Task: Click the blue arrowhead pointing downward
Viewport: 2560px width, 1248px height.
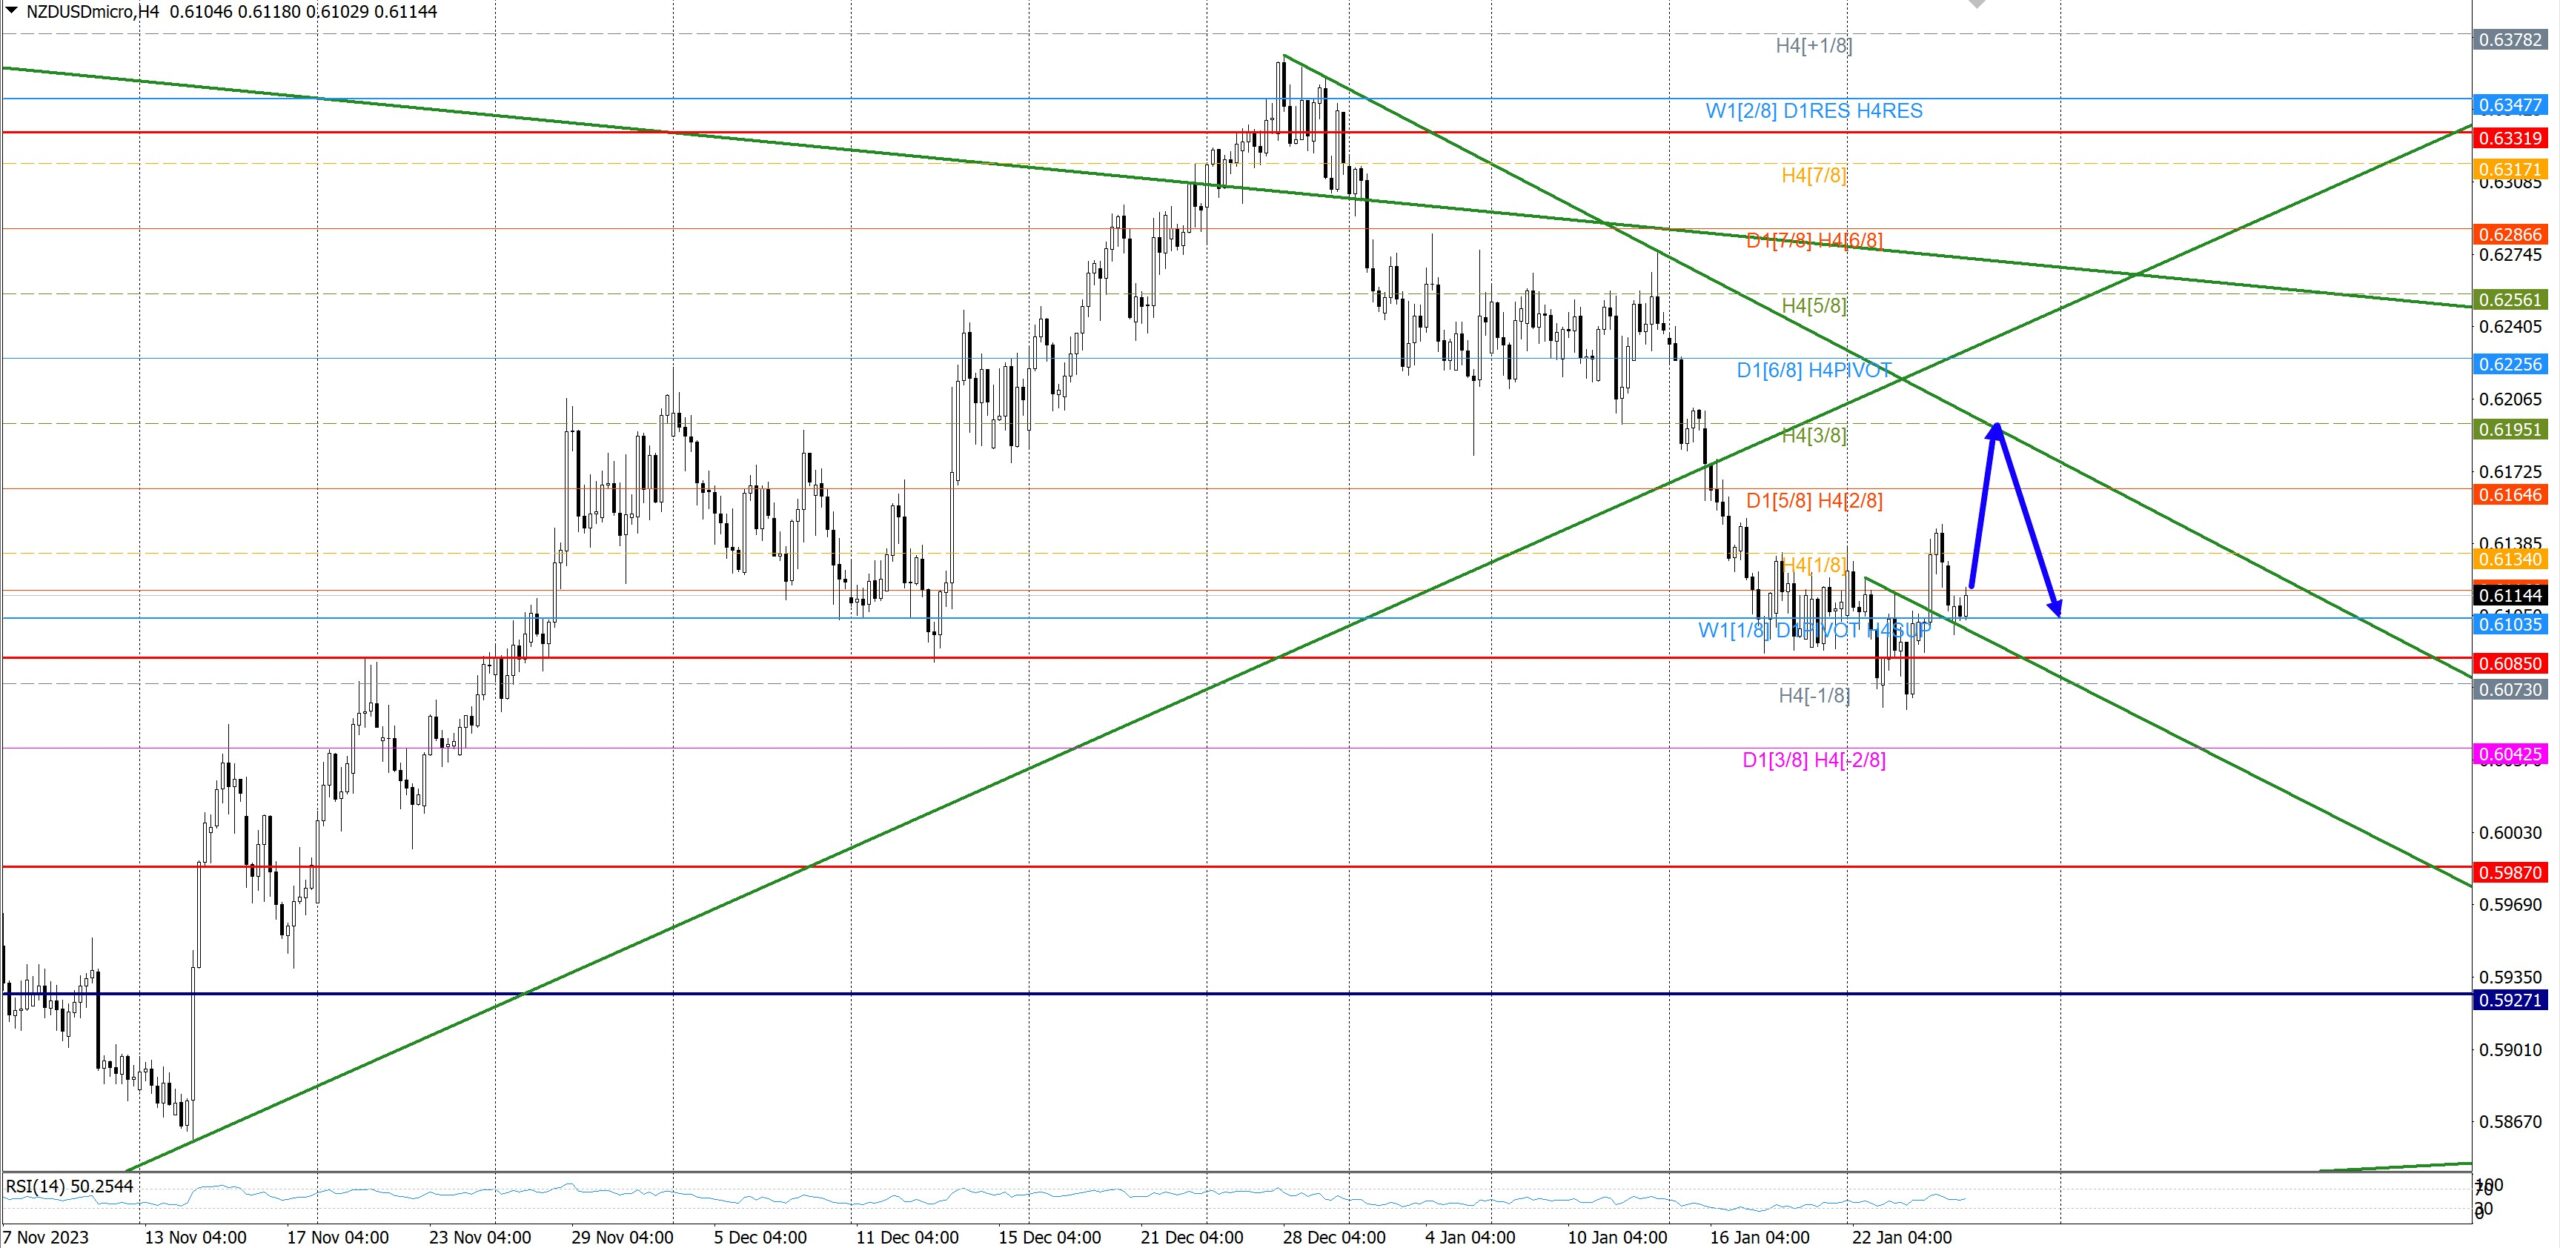Action: [x=2054, y=607]
